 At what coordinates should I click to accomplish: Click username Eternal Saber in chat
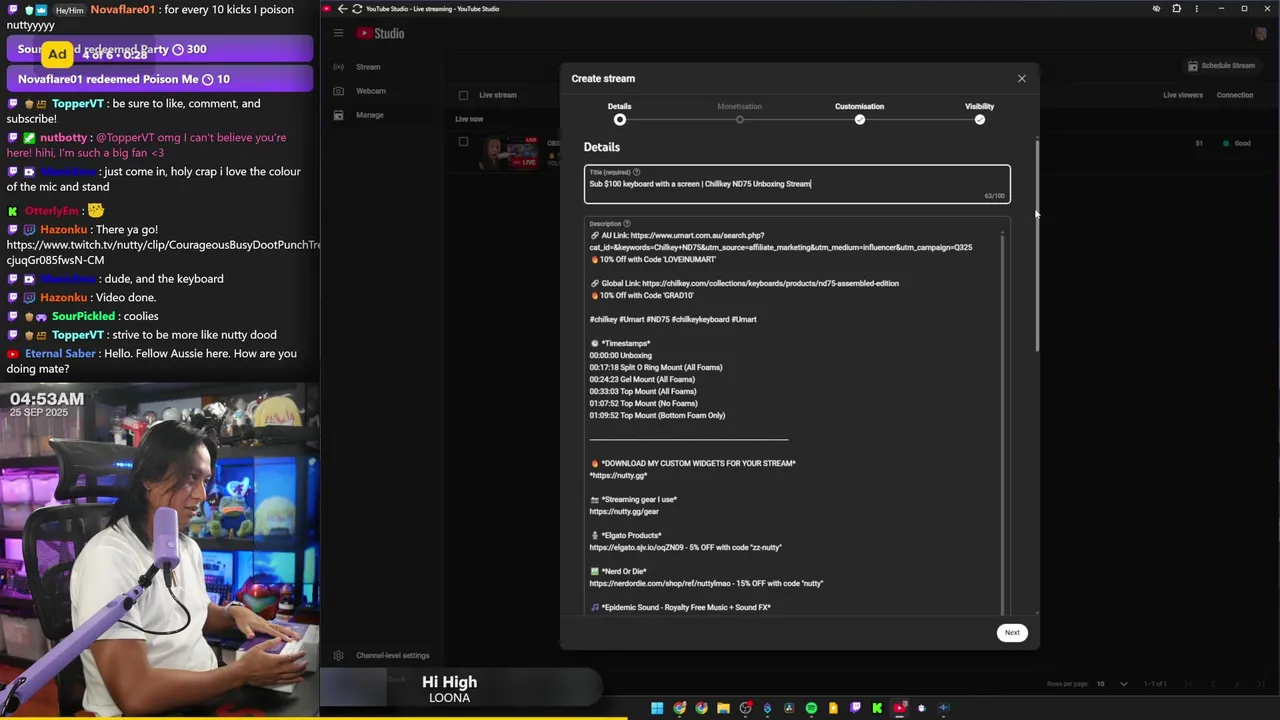point(60,354)
